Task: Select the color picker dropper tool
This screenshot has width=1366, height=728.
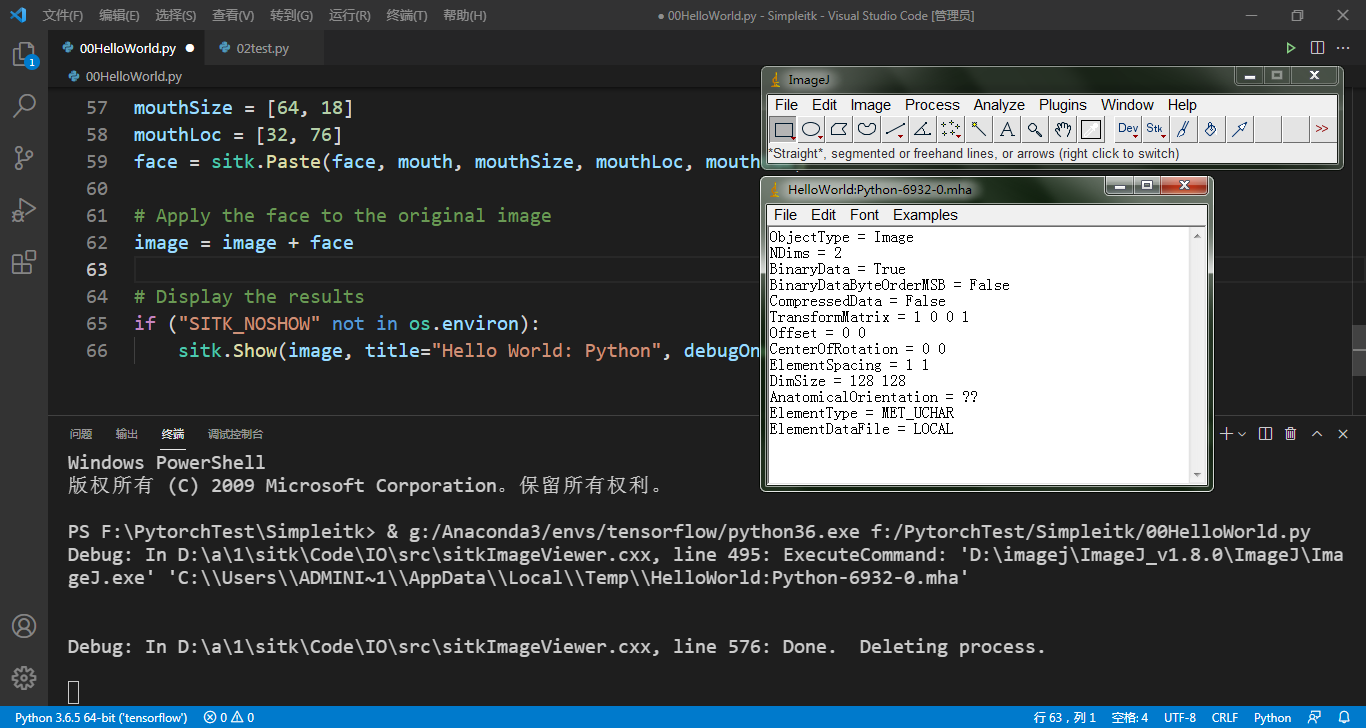Action: click(1092, 129)
